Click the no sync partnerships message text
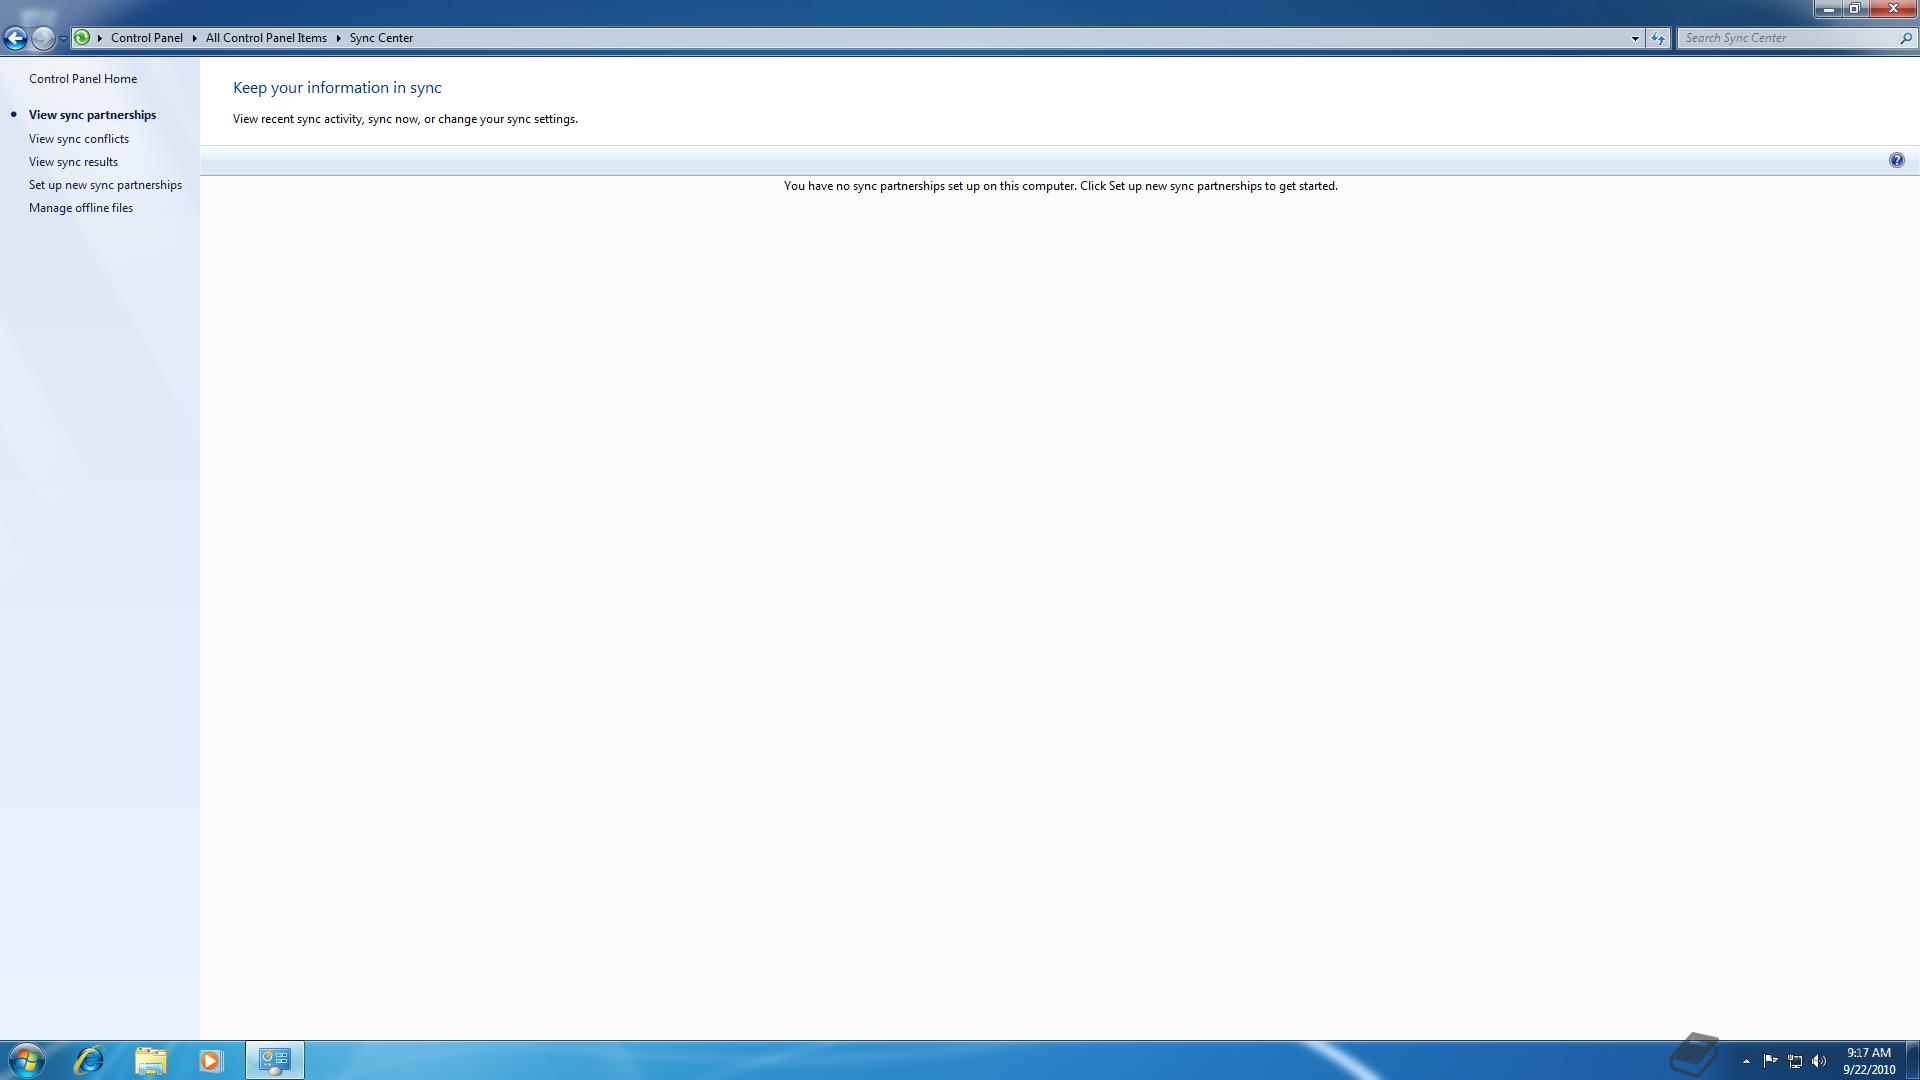Screen dimensions: 1920x1080 [x=1060, y=186]
